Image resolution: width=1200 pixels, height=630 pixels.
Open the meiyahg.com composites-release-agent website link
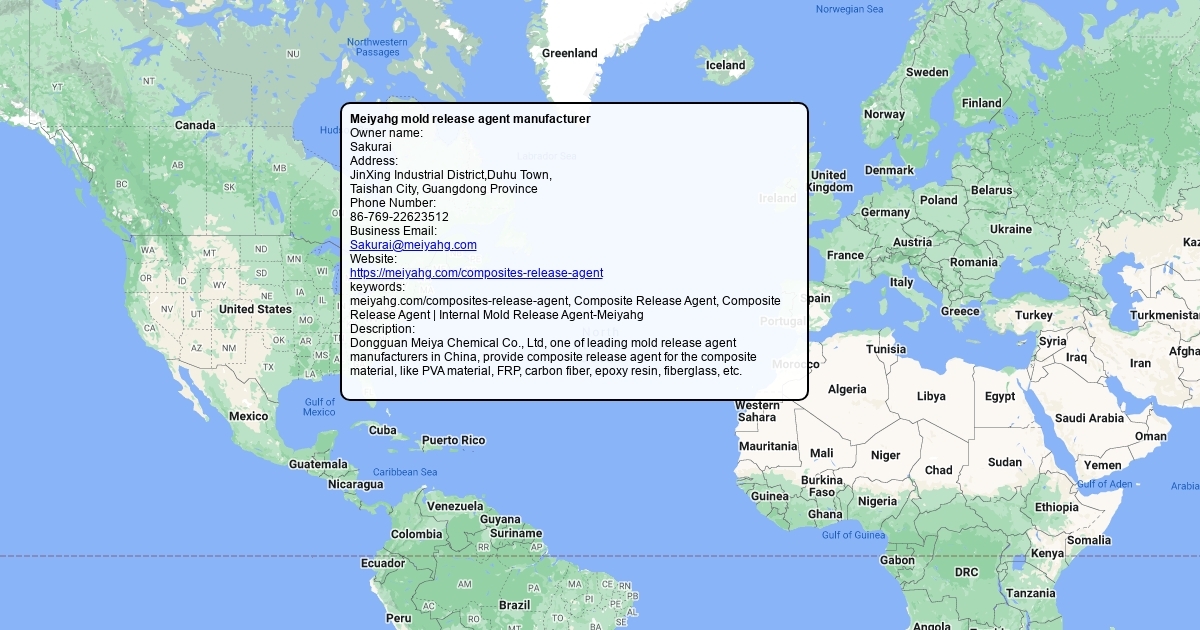476,273
